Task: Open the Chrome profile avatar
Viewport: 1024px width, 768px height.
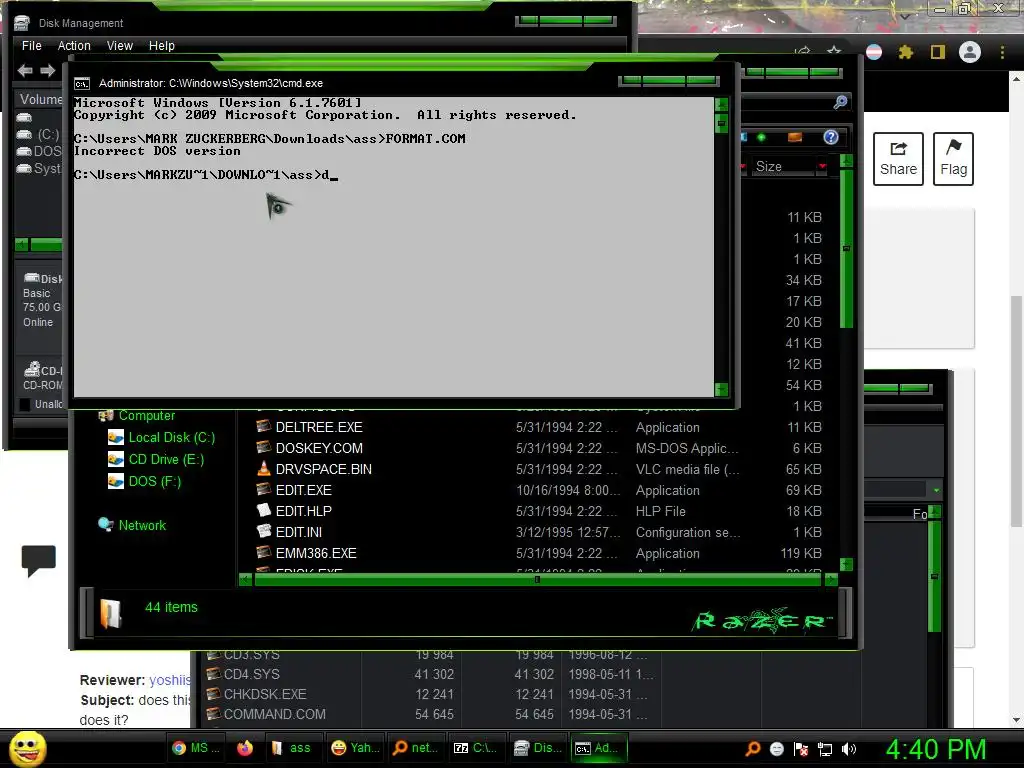Action: coord(970,52)
